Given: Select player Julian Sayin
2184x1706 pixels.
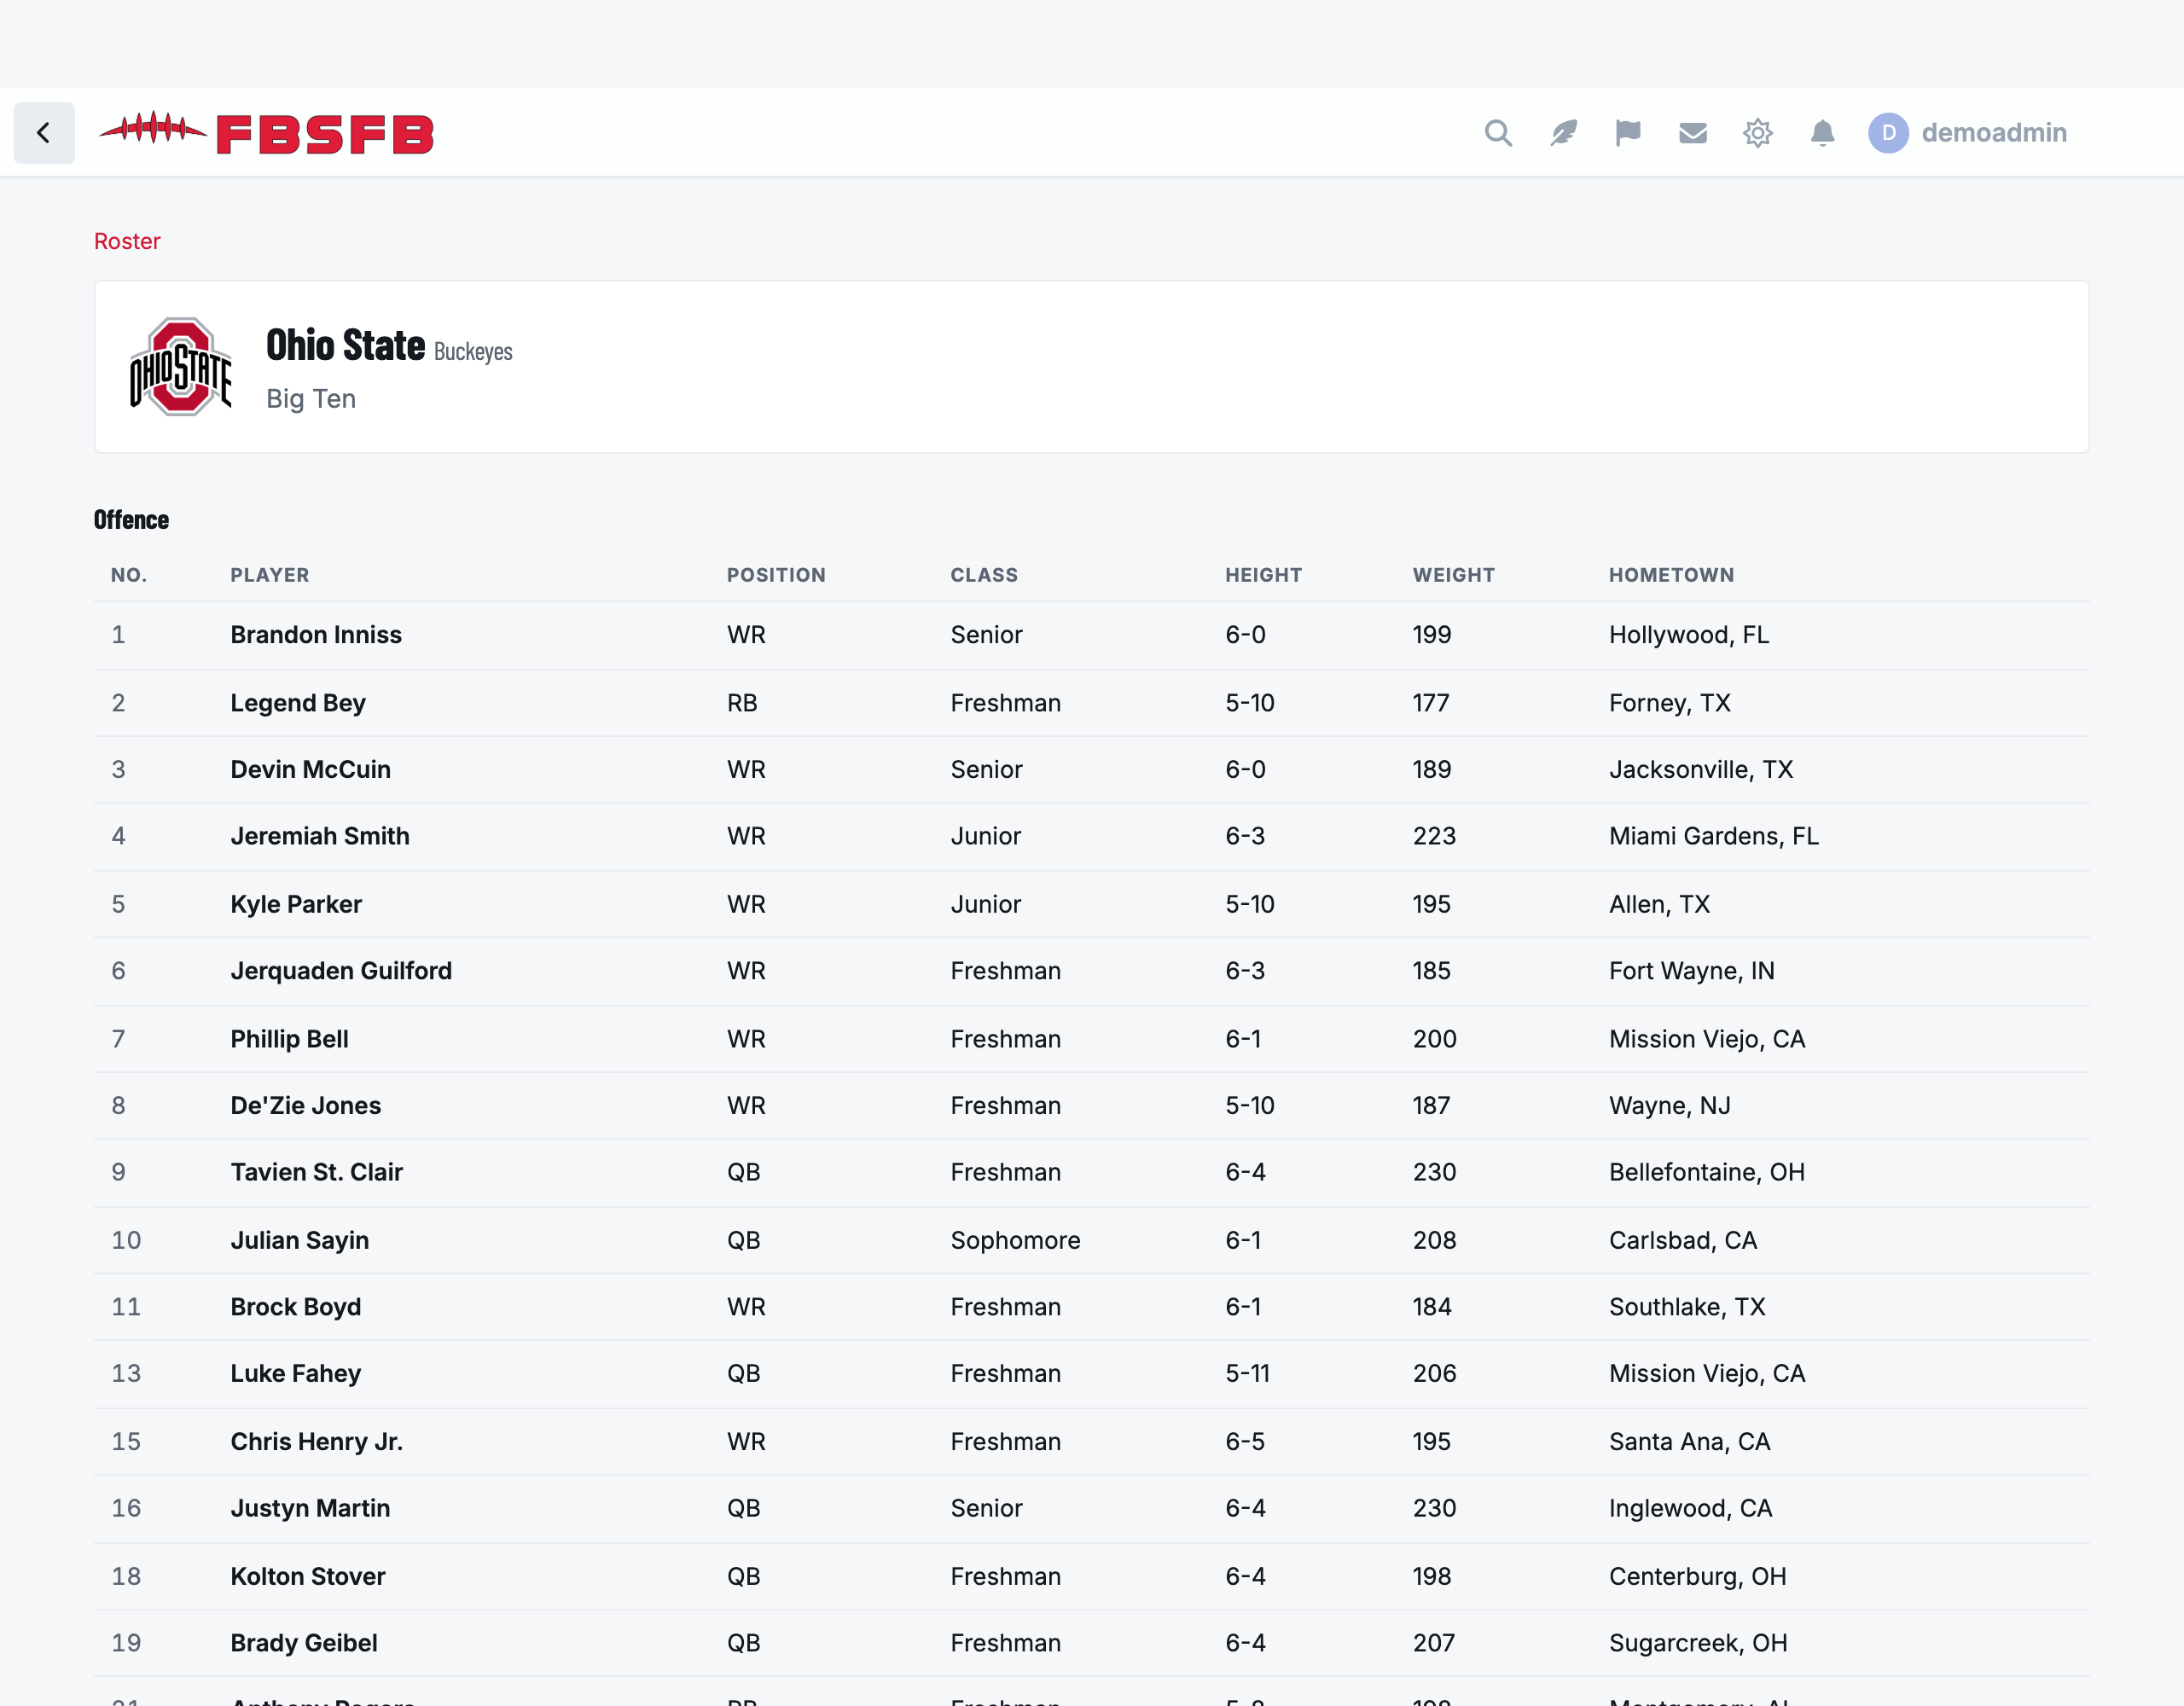Looking at the screenshot, I should coord(299,1240).
